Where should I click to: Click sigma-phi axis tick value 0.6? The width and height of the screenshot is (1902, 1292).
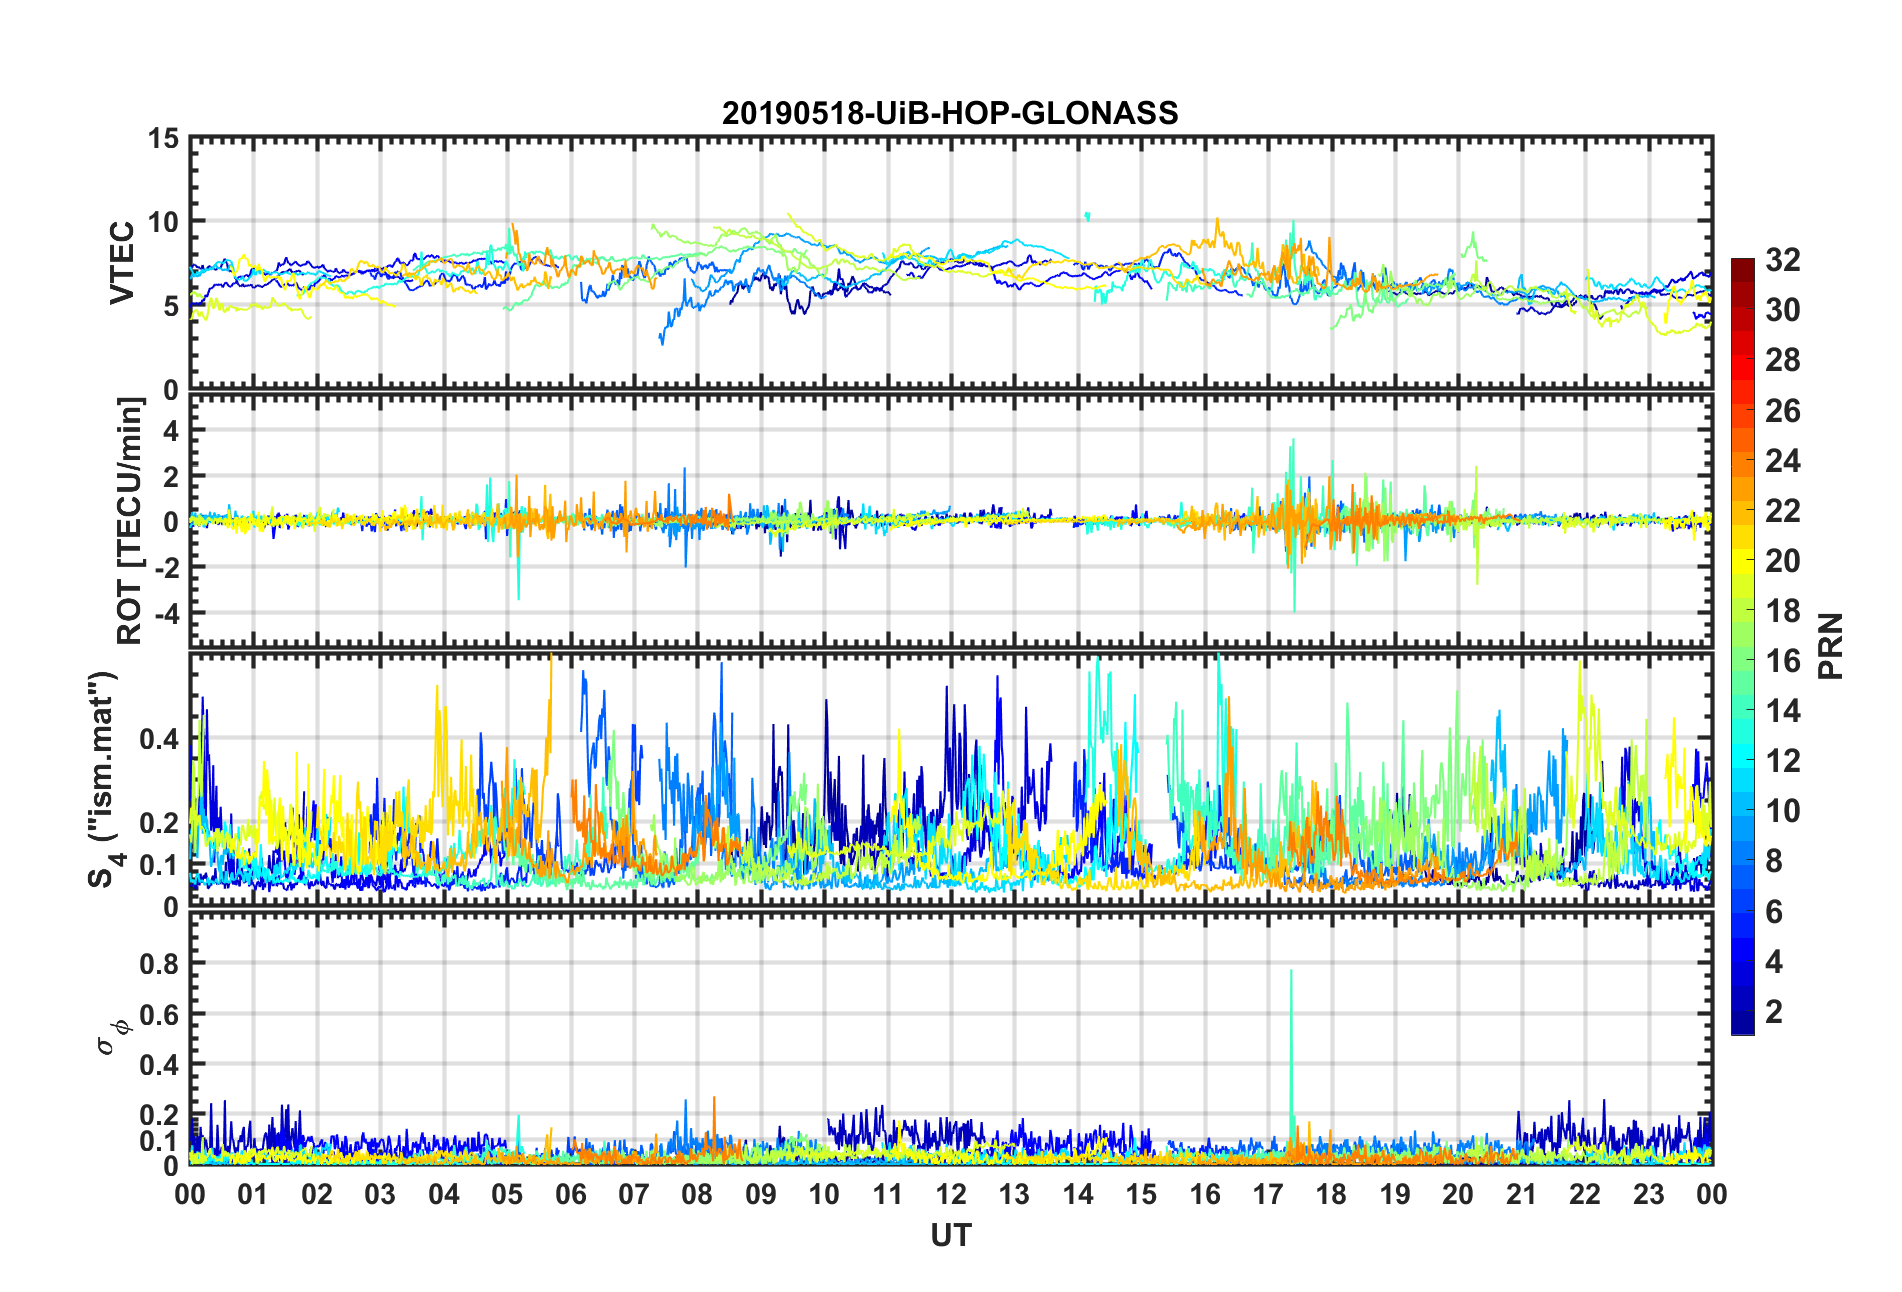[x=161, y=1014]
